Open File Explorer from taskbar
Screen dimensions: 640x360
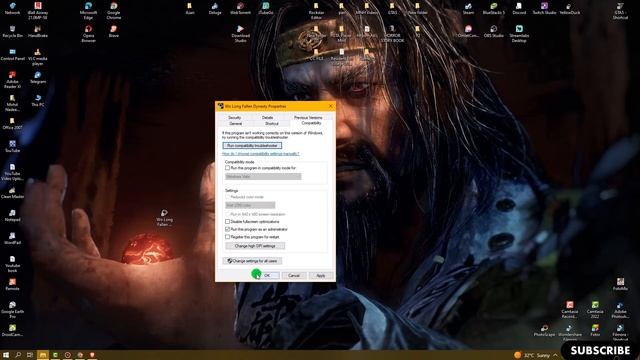43,355
